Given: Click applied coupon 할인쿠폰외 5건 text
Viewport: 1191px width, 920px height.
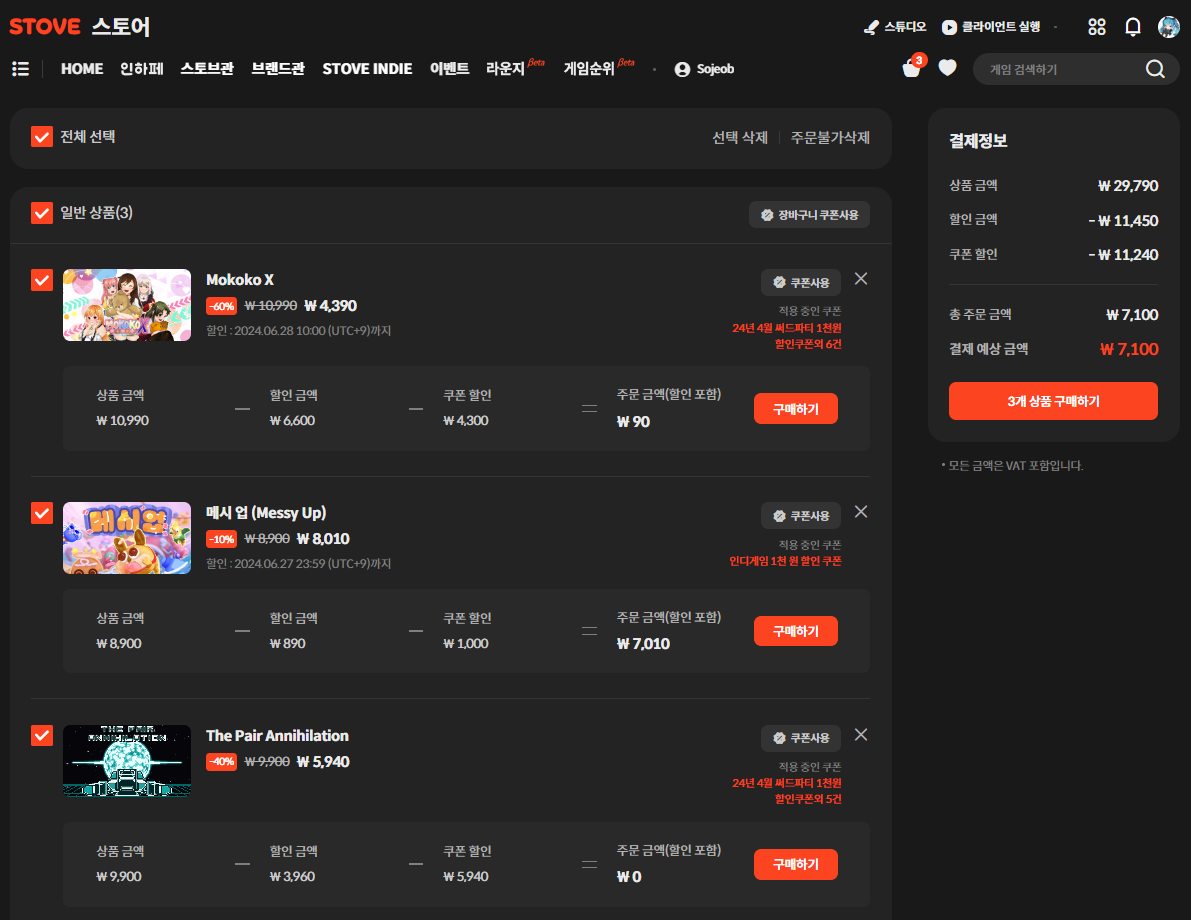Looking at the screenshot, I should pyautogui.click(x=808, y=798).
